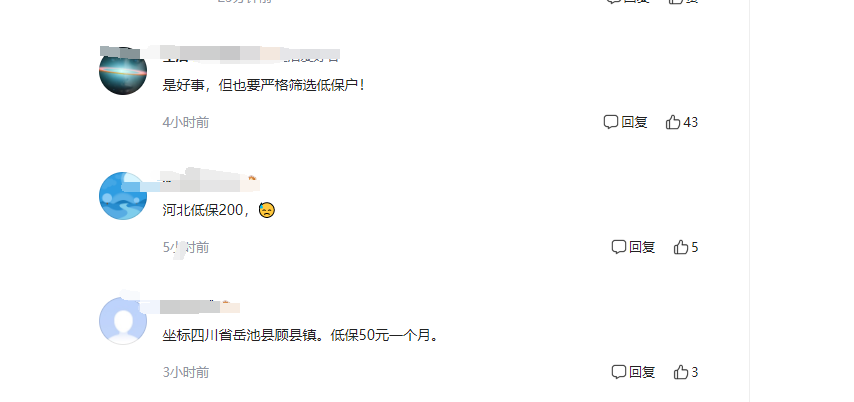Click the blurred username above 河北低保200 comment
This screenshot has width=854, height=402.
click(210, 181)
